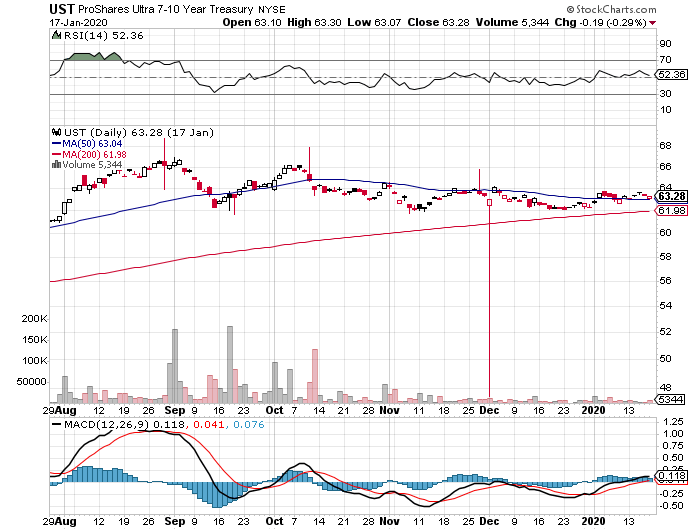Click the Close 63.28 value in header
Screen dimensions: 700x530
coord(438,22)
